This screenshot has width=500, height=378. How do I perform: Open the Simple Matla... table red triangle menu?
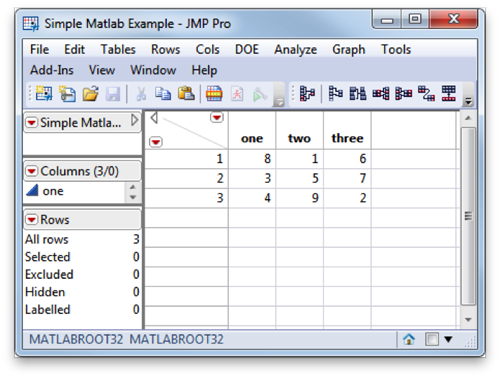click(x=32, y=123)
